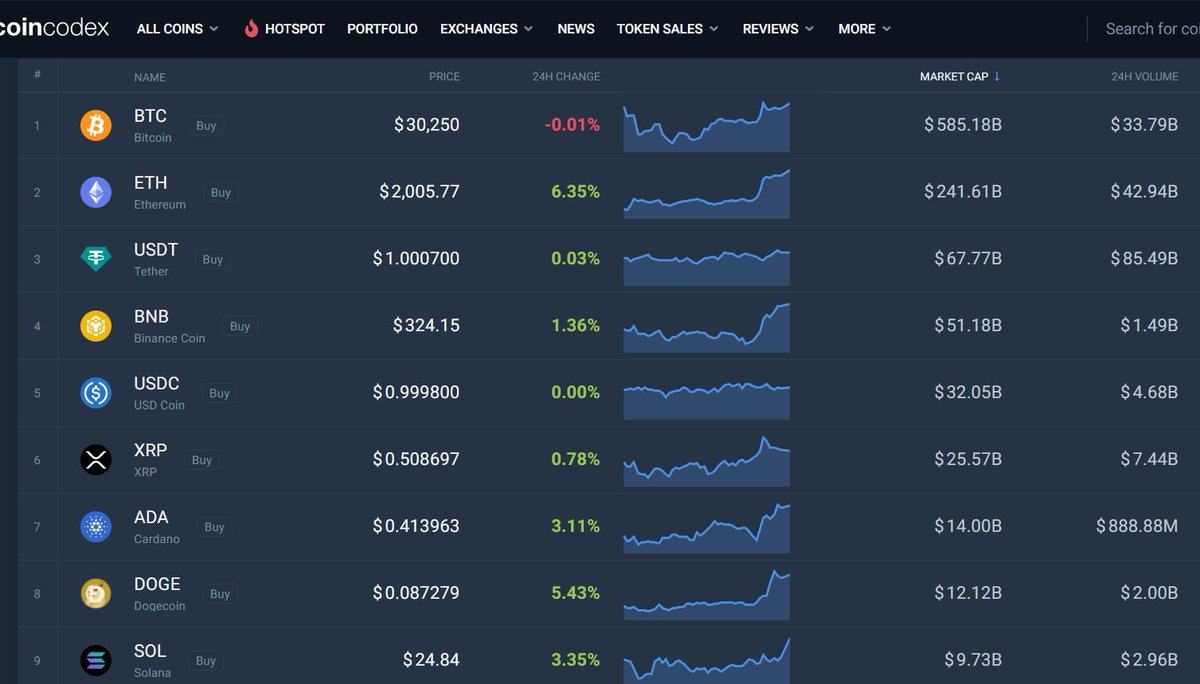Click the Buy button next to BTC
This screenshot has height=684, width=1200.
pos(206,126)
